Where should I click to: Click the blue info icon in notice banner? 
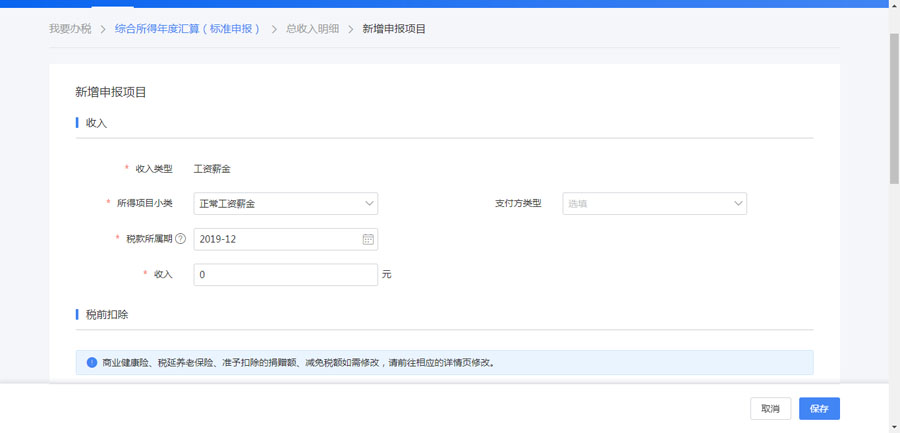click(91, 362)
